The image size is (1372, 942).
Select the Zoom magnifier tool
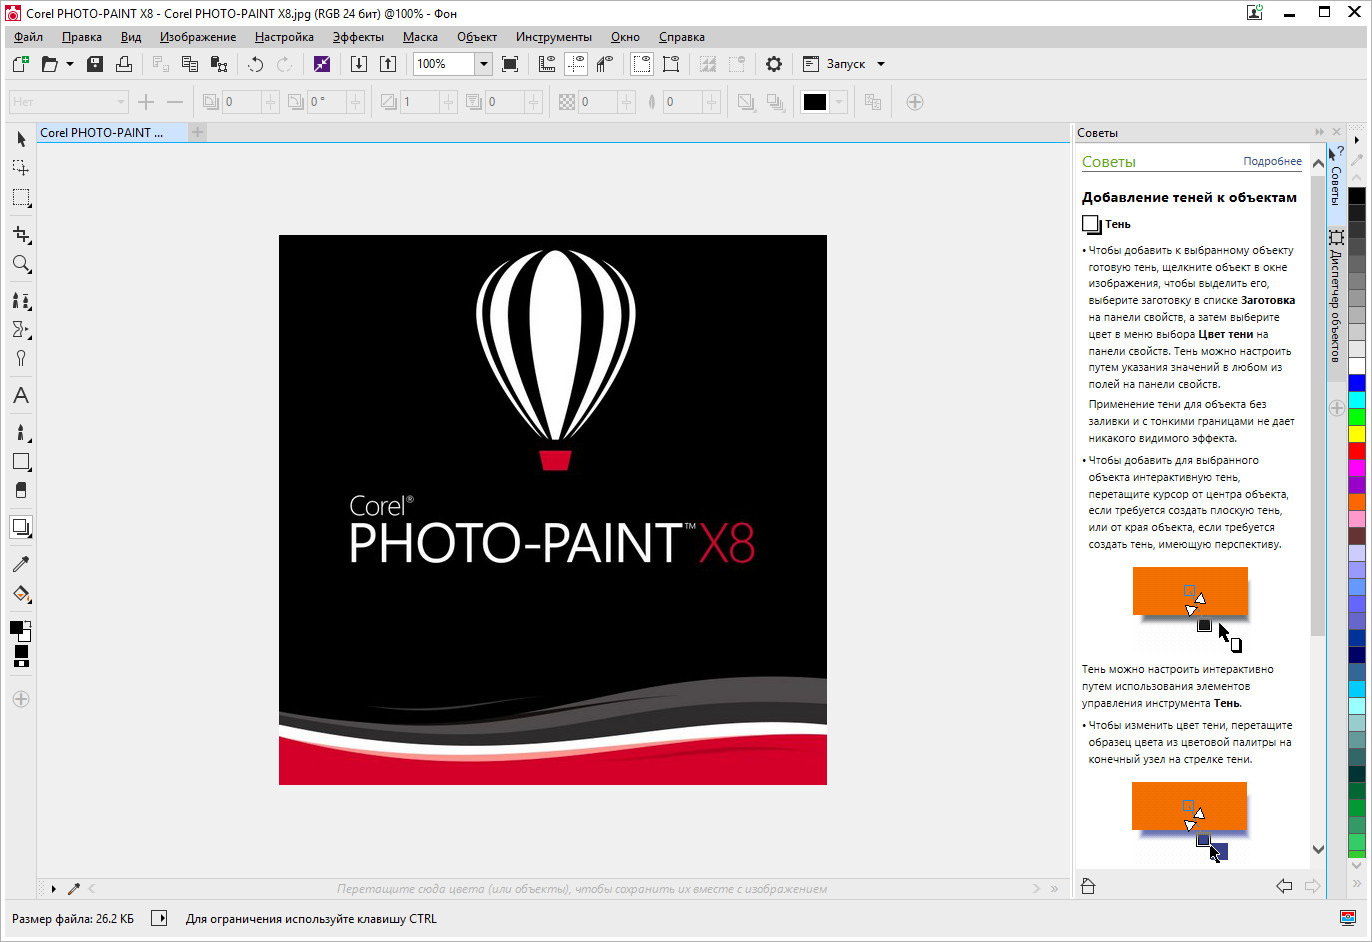tap(21, 264)
